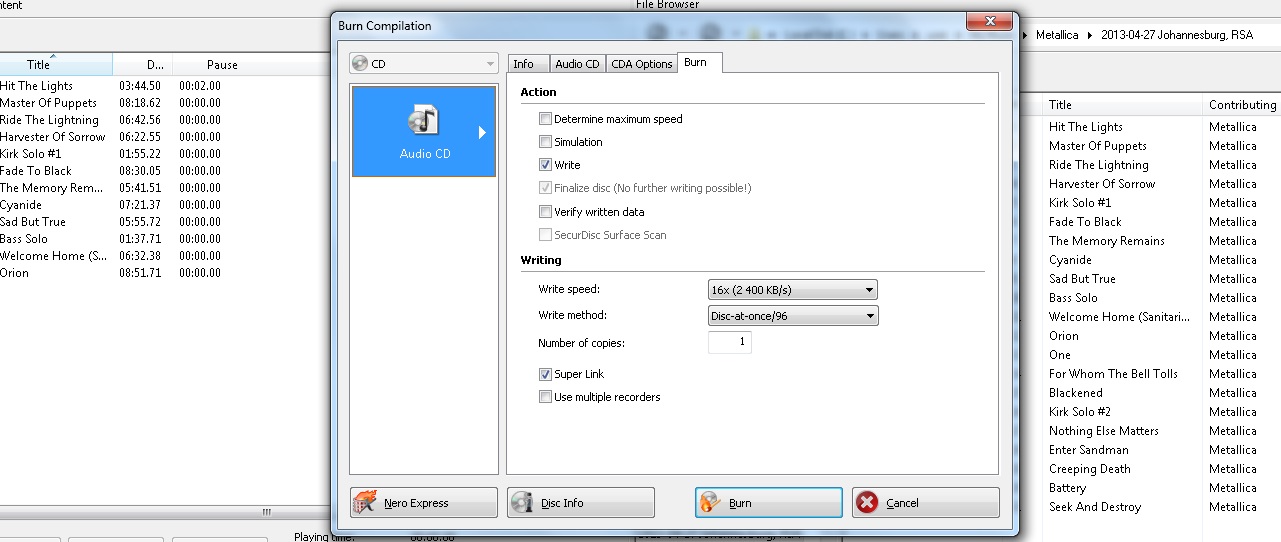1281x542 pixels.
Task: Select Sad But True in compilation track list
Action: tap(33, 222)
